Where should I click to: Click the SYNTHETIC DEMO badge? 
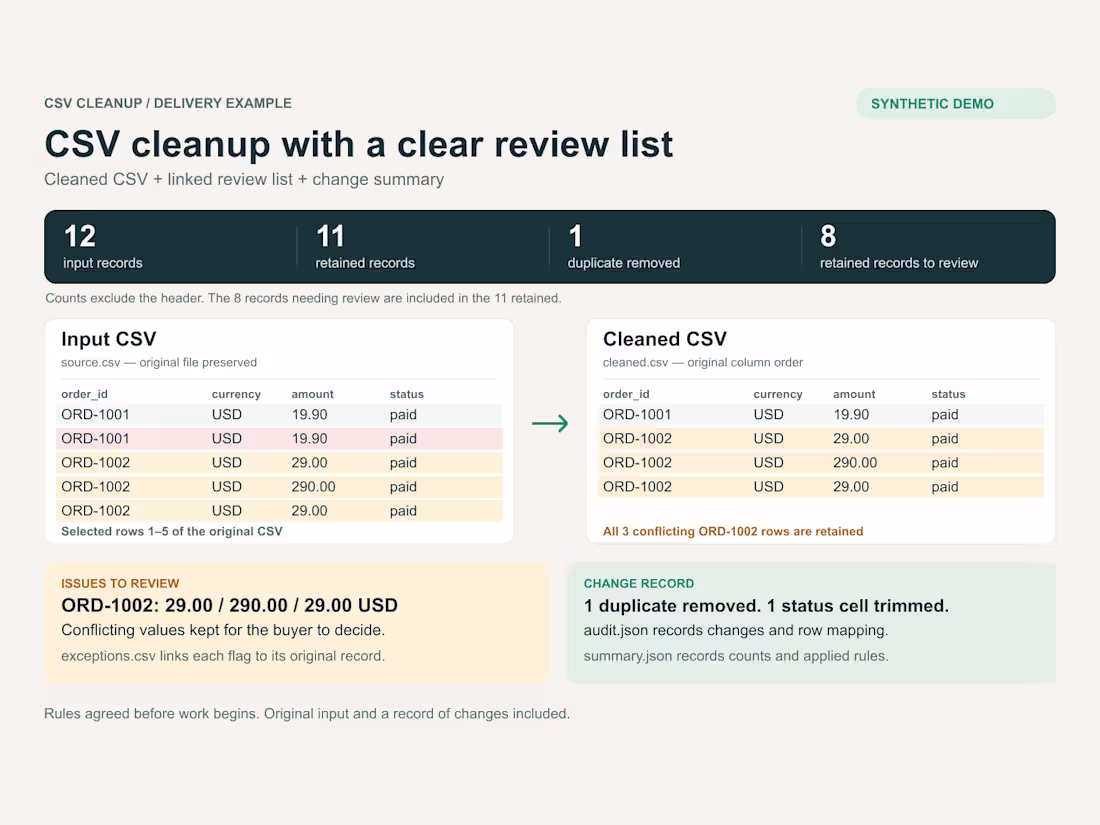(955, 104)
